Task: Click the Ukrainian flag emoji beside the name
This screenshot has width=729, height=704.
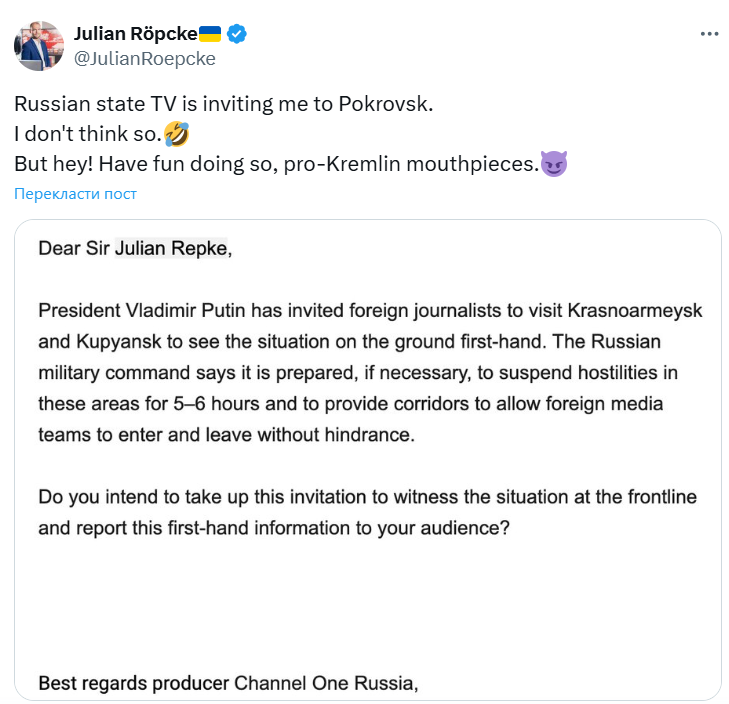Action: pos(210,34)
